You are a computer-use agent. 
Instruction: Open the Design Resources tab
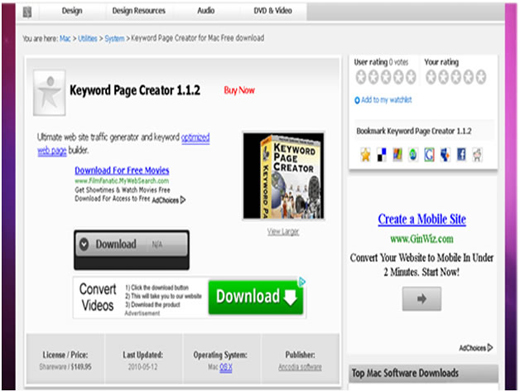(x=139, y=11)
